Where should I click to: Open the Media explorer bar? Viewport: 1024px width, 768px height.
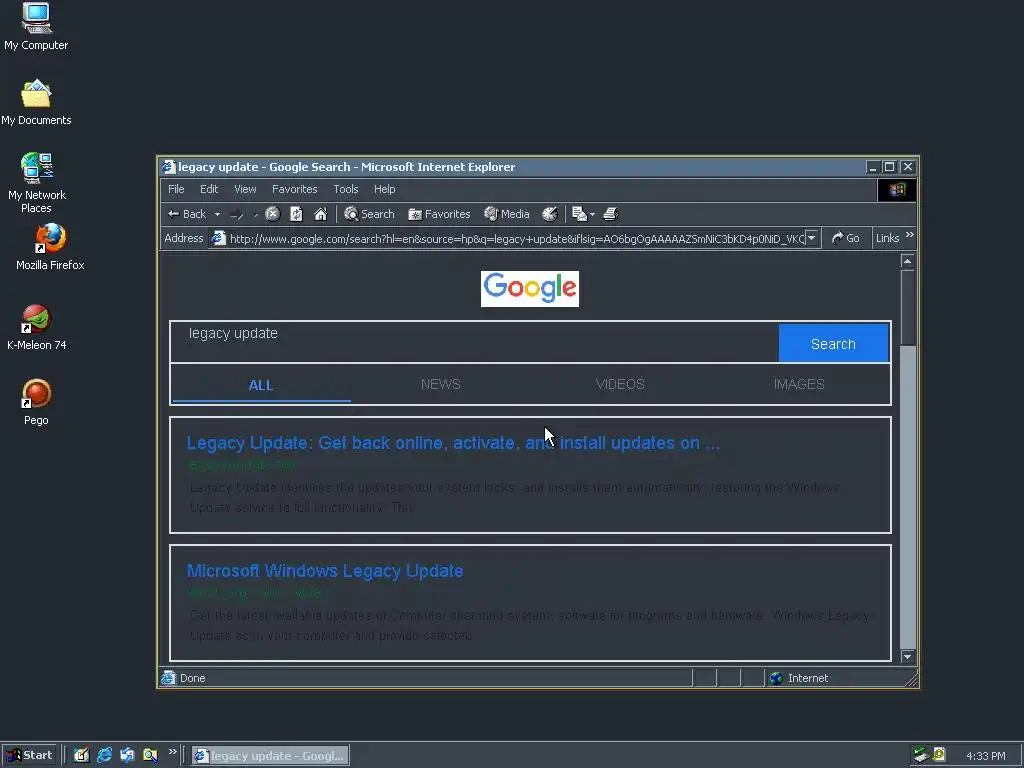click(x=507, y=214)
